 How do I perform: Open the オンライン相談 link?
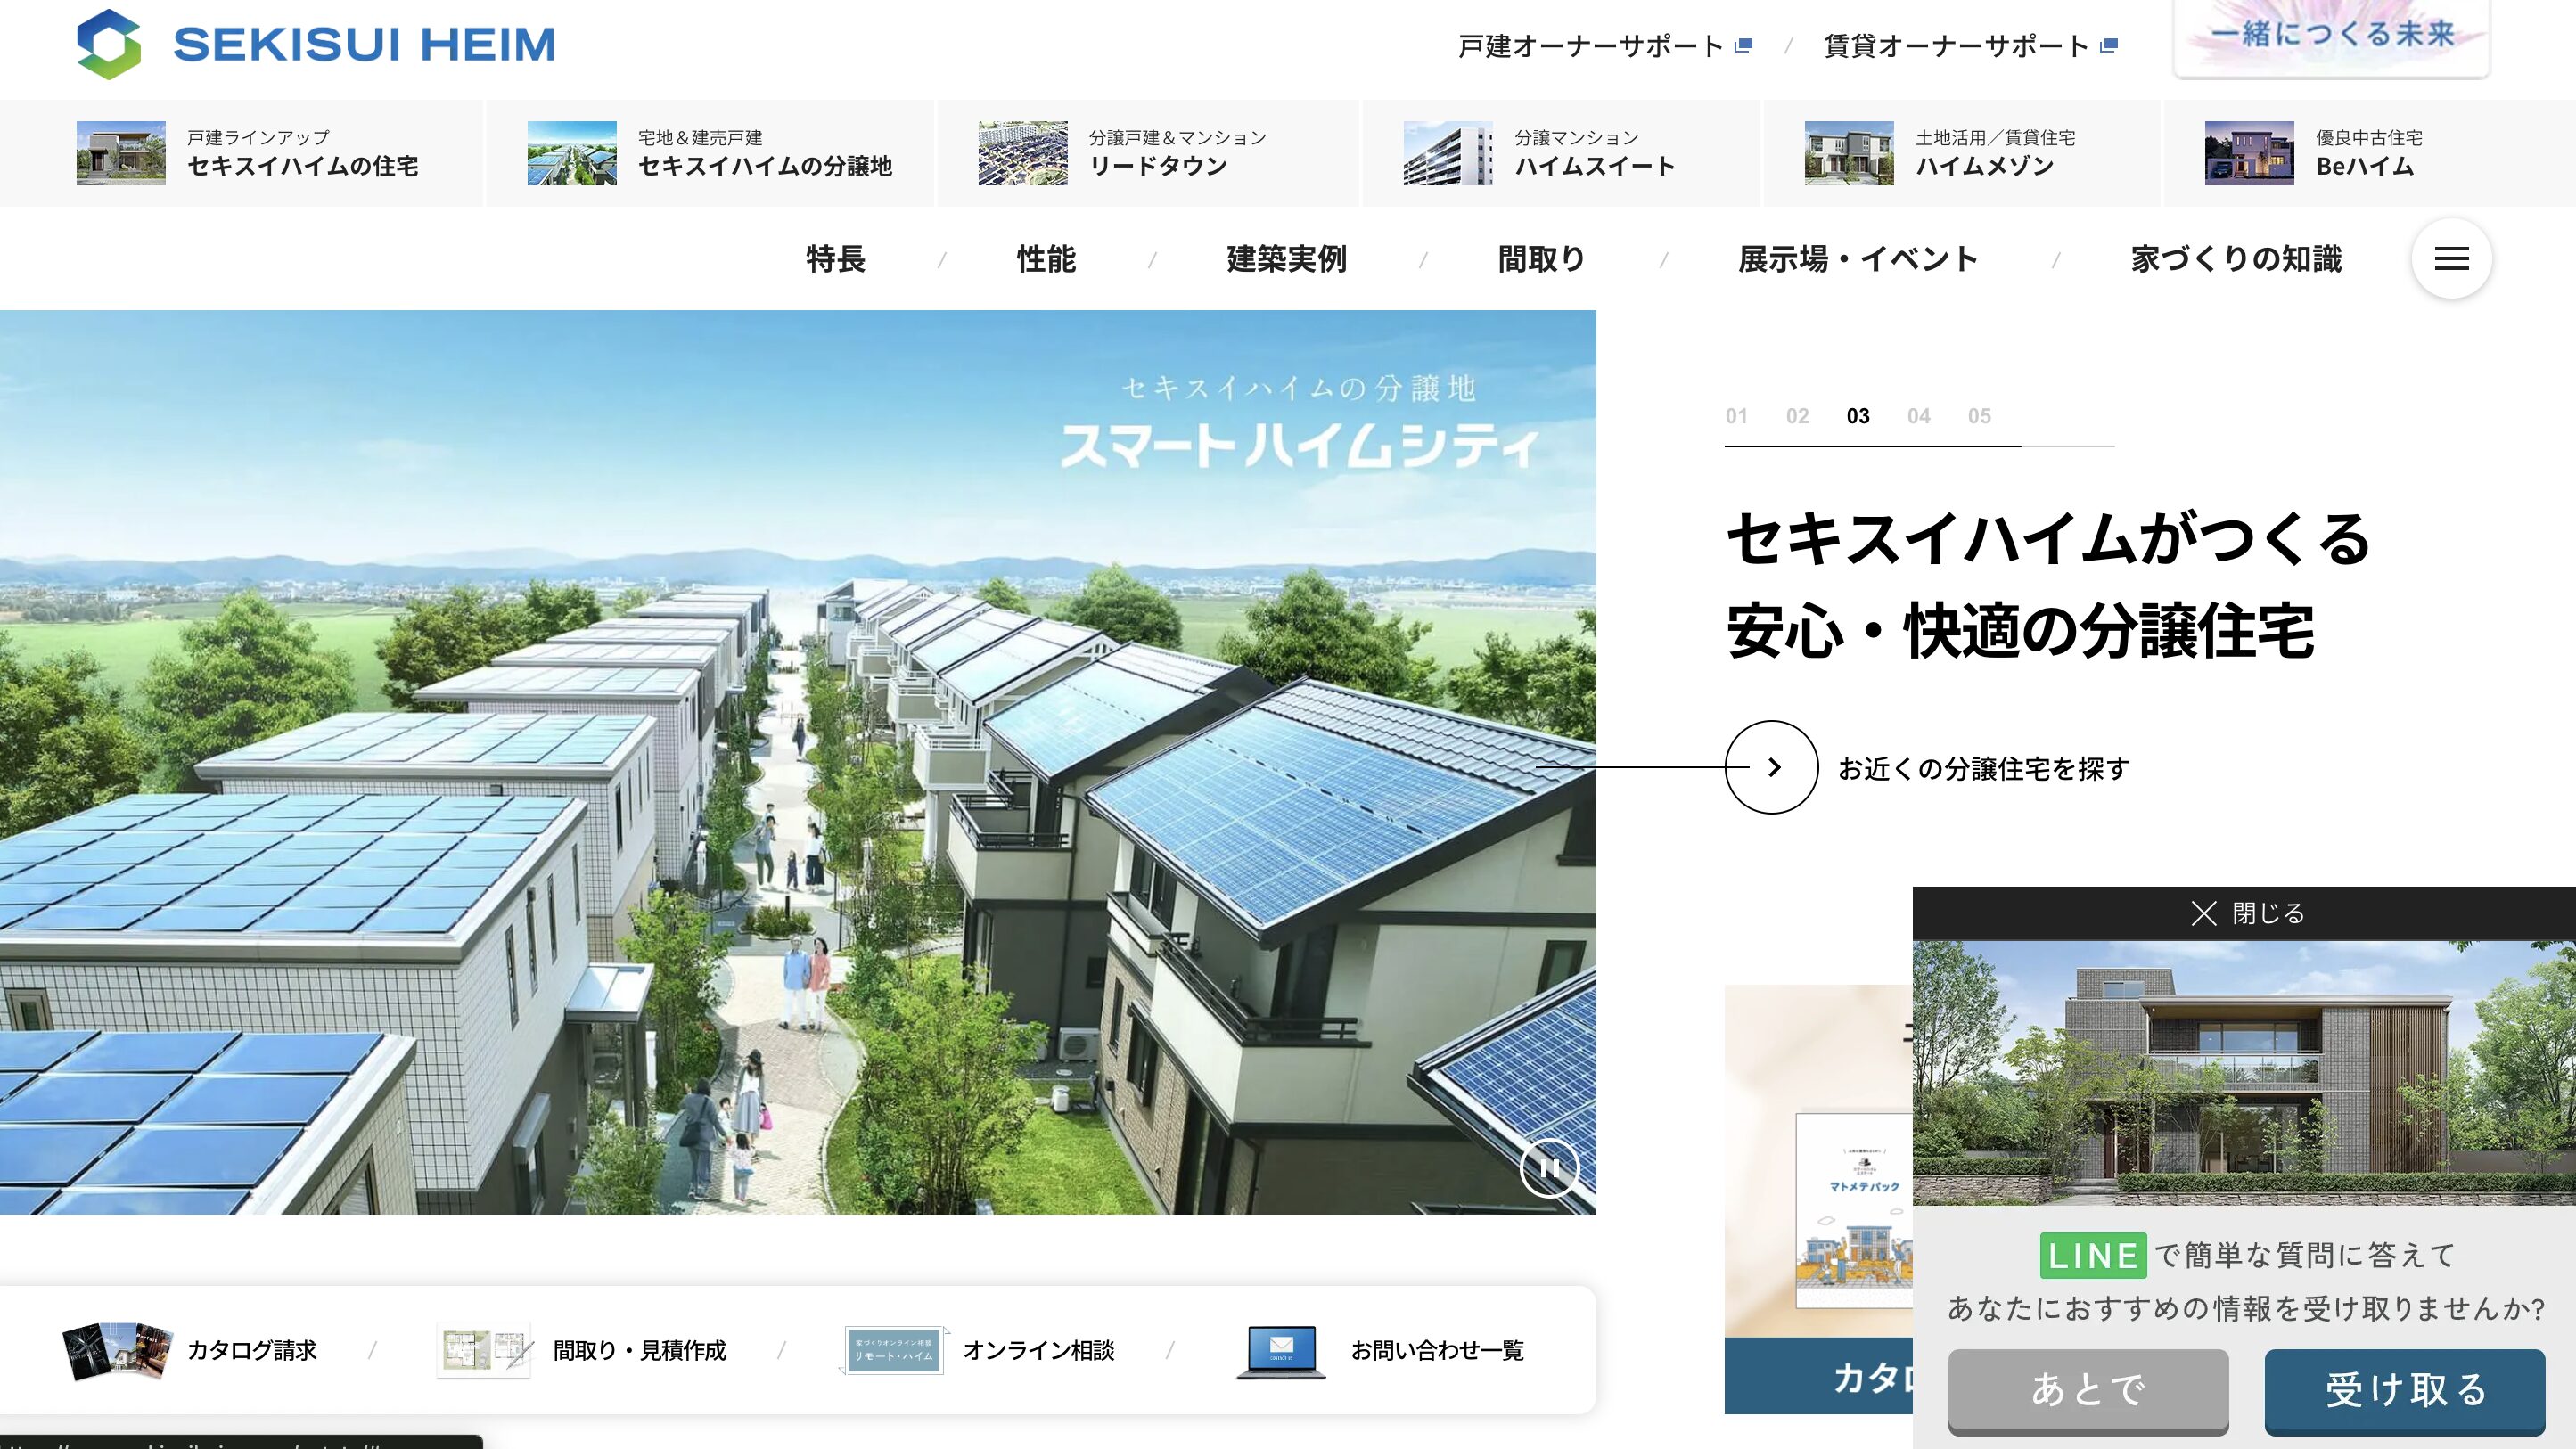(1039, 1350)
